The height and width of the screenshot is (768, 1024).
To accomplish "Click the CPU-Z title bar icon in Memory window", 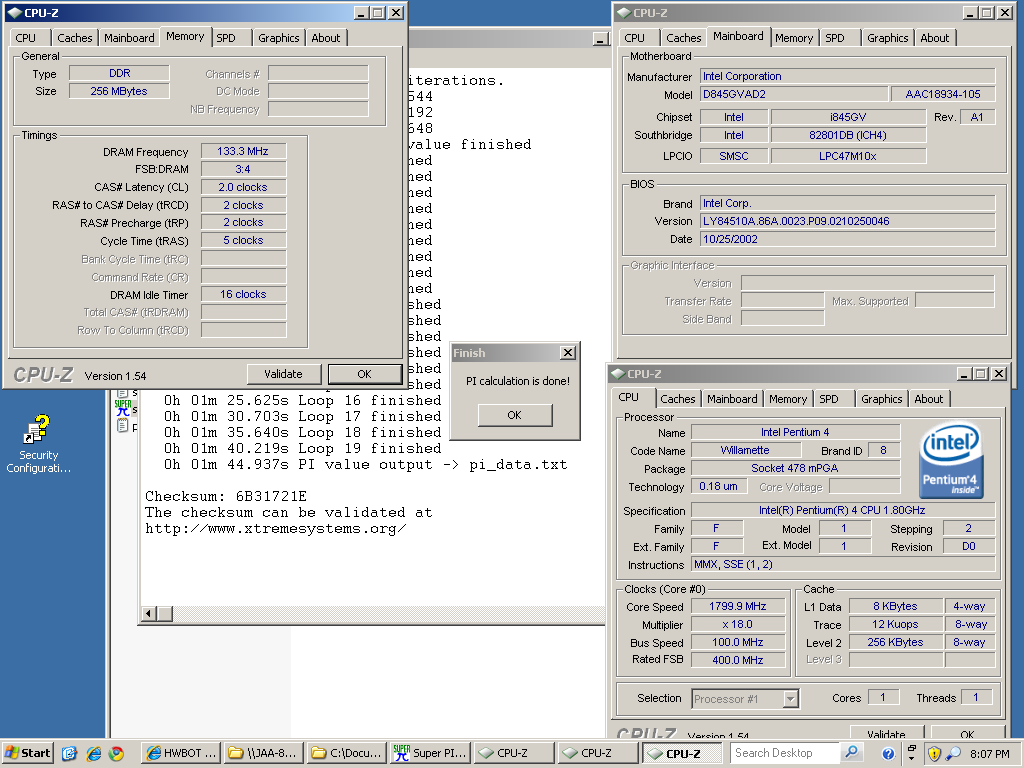I will pos(15,12).
